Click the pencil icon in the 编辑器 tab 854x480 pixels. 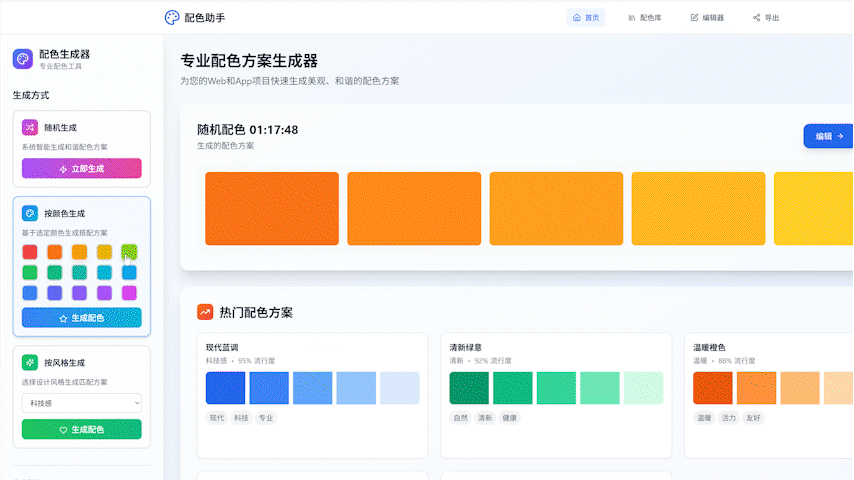[x=694, y=17]
